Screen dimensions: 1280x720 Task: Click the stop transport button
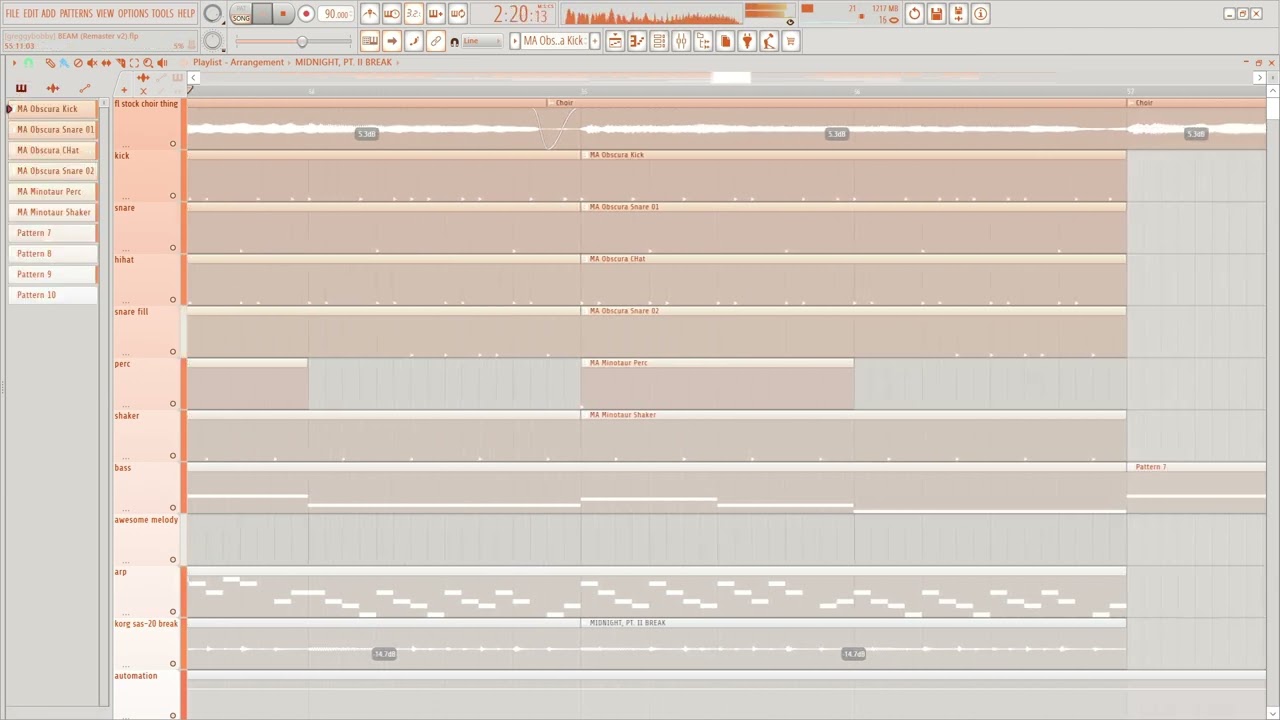[283, 14]
